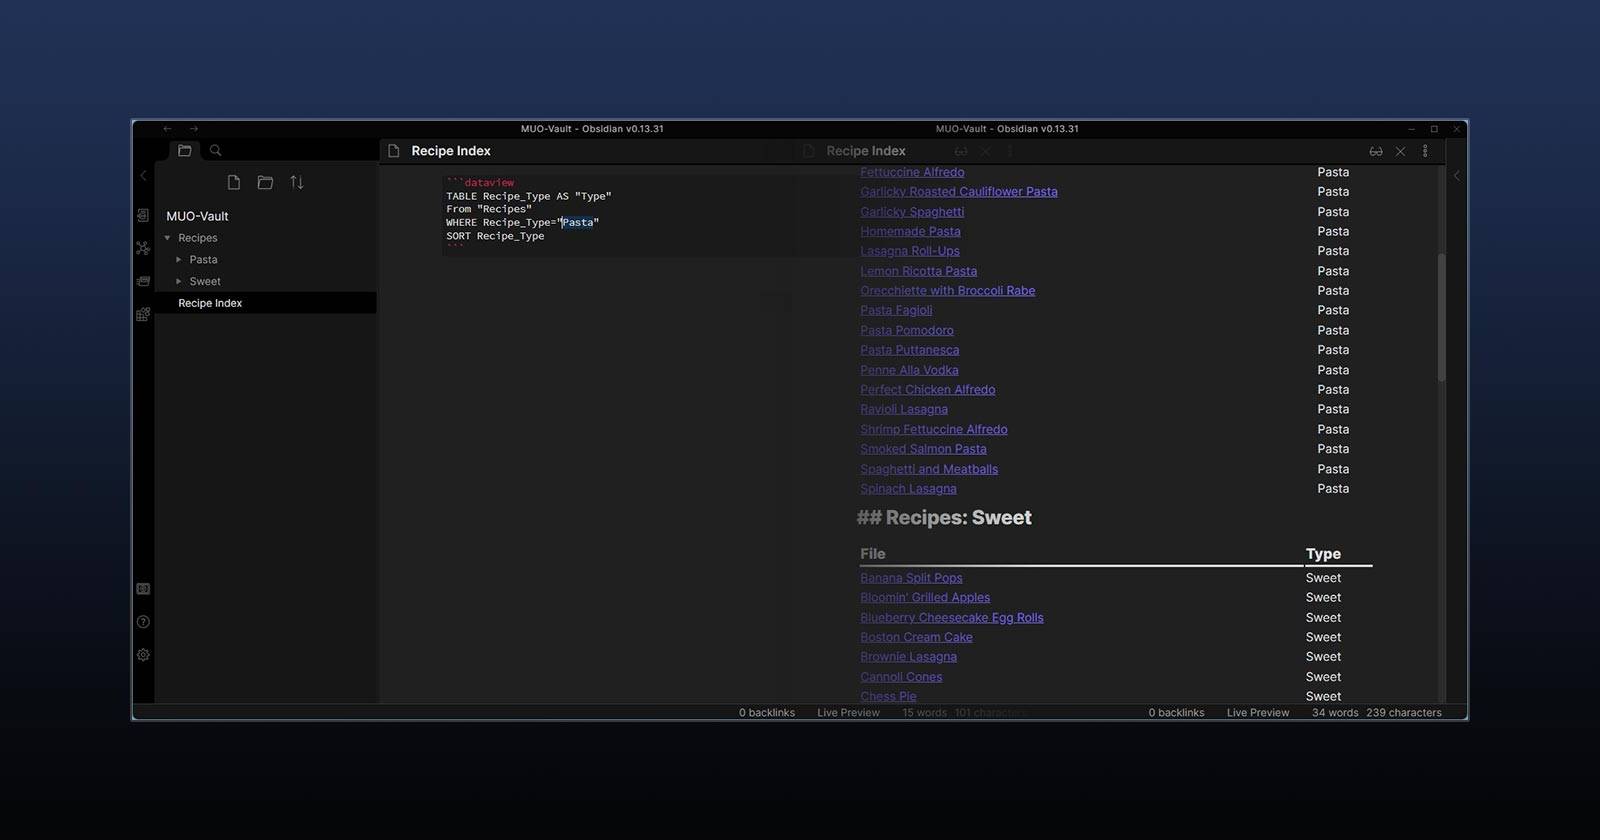Open the Shrimp Fettuccine Alfredo link
Screen dimensions: 1600x840
pyautogui.click(x=934, y=429)
